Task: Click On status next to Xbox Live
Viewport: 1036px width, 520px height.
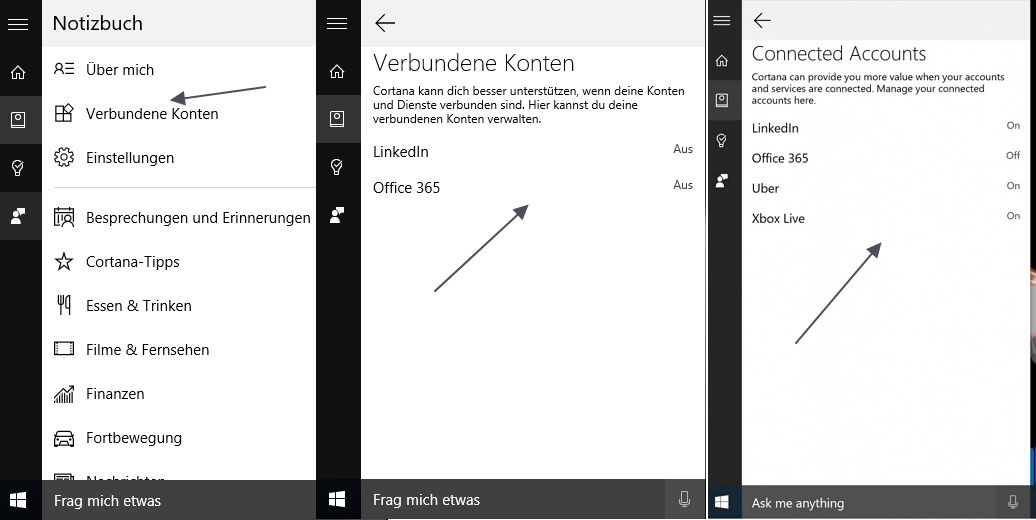Action: coord(1013,215)
